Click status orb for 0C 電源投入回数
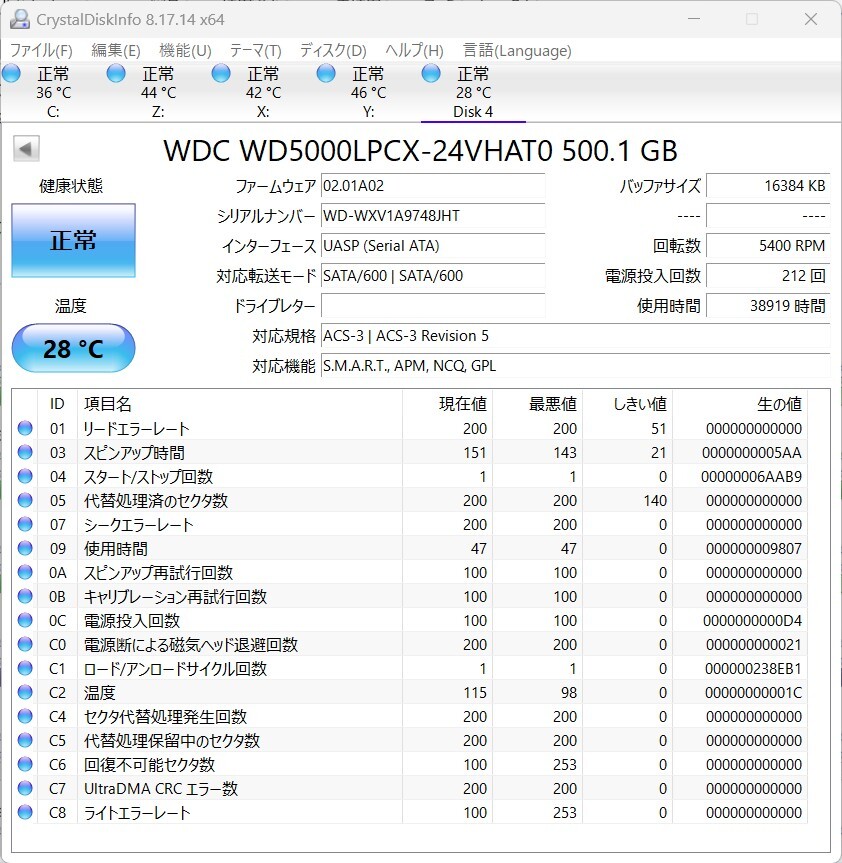Viewport: 842px width, 863px height. [x=25, y=620]
